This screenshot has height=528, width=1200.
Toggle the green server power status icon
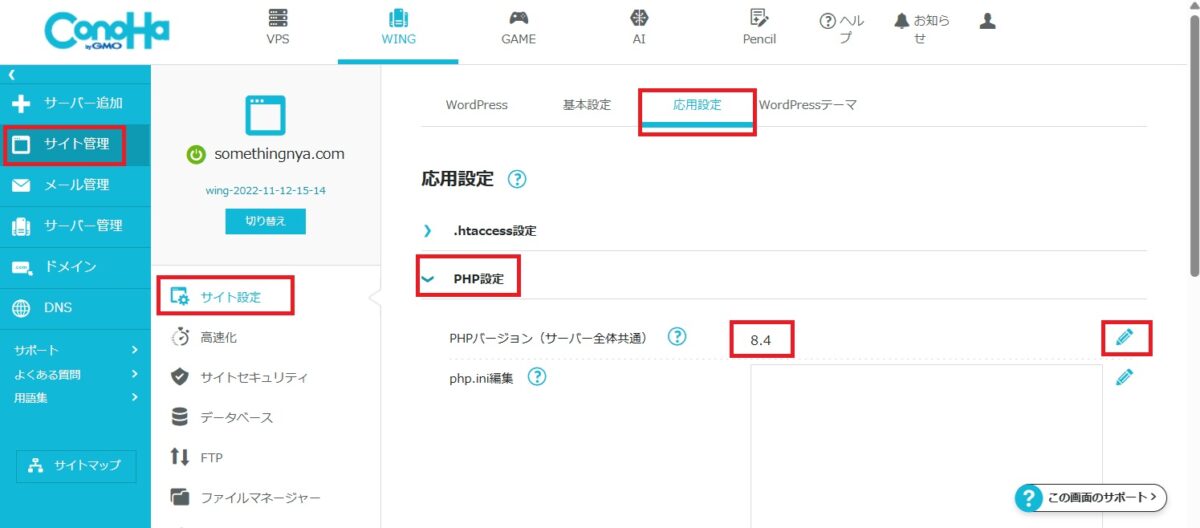[x=197, y=154]
